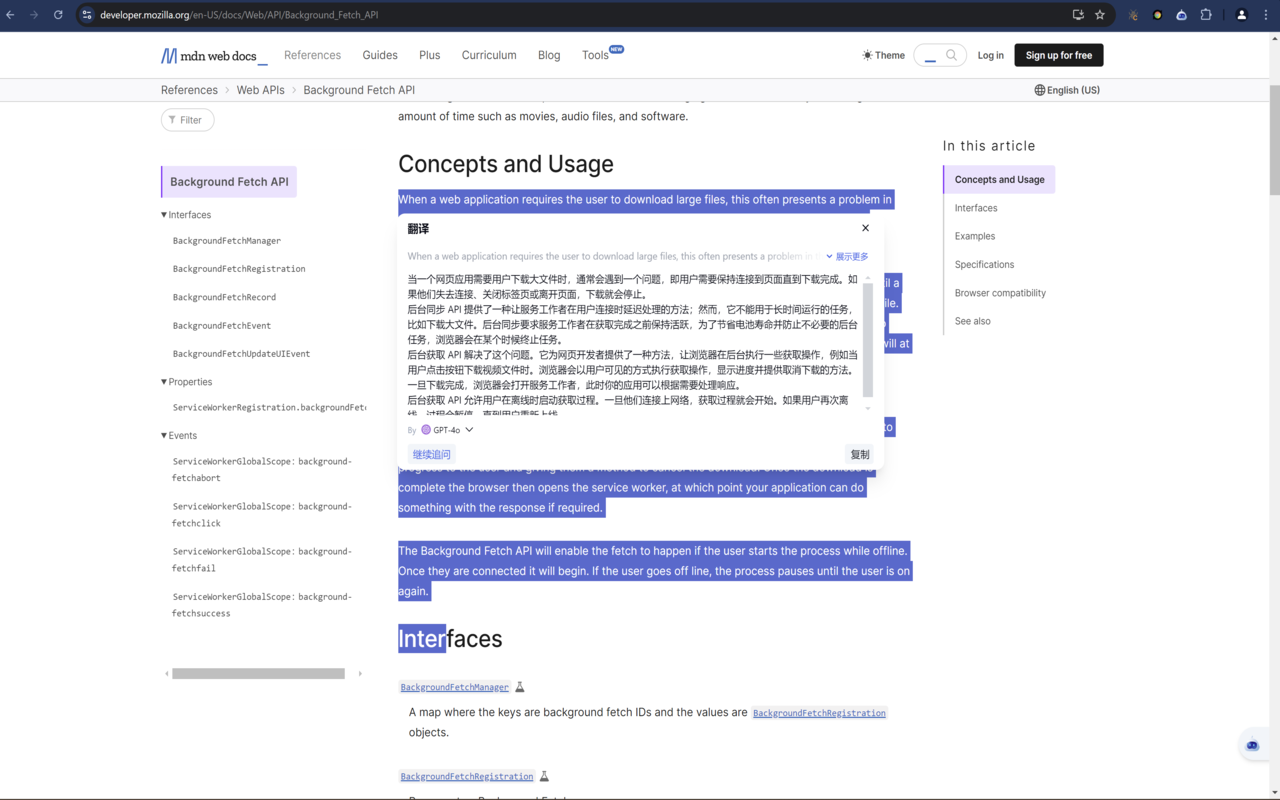The image size is (1280, 800).
Task: Click the experimental flask icon beside BackgroundFetchManager
Action: click(x=520, y=687)
